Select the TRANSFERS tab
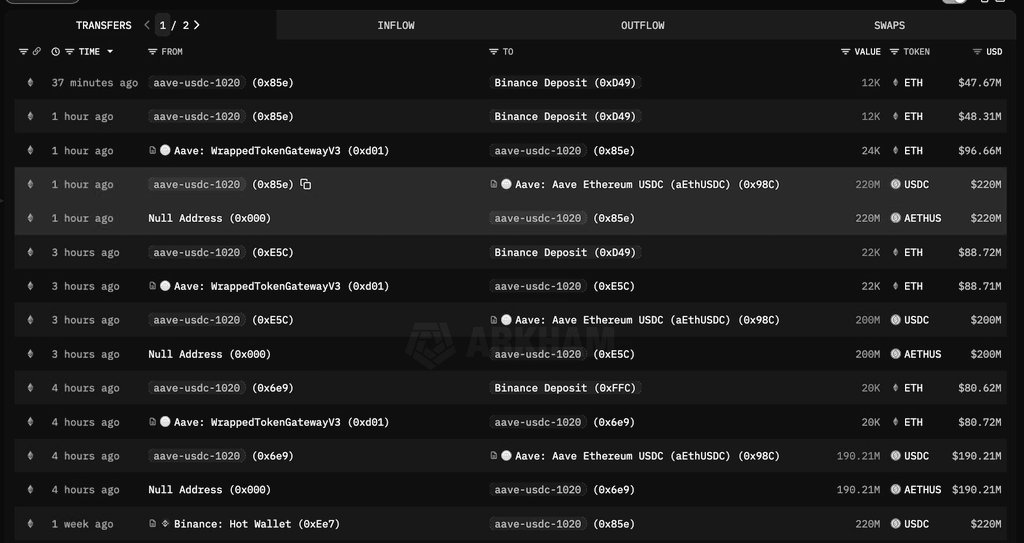This screenshot has height=543, width=1024. 103,25
